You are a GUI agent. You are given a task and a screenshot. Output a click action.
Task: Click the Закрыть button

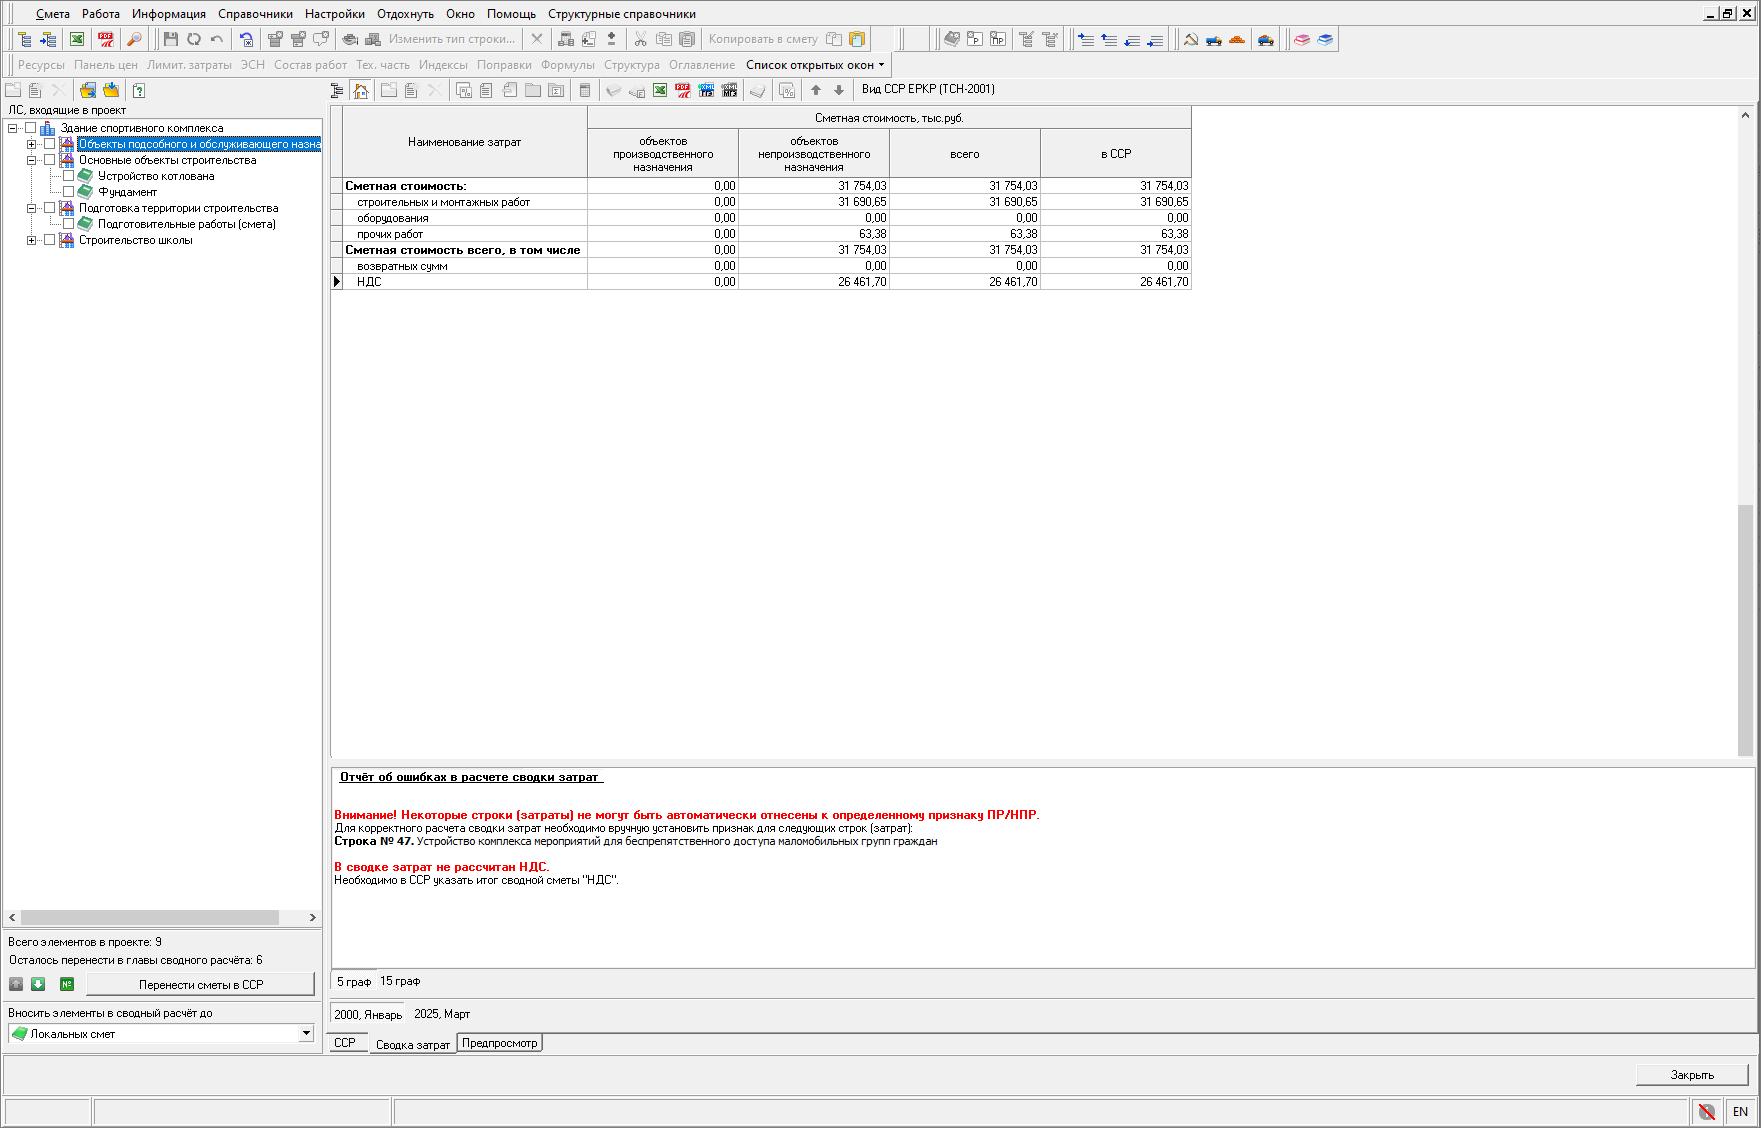(1691, 1075)
